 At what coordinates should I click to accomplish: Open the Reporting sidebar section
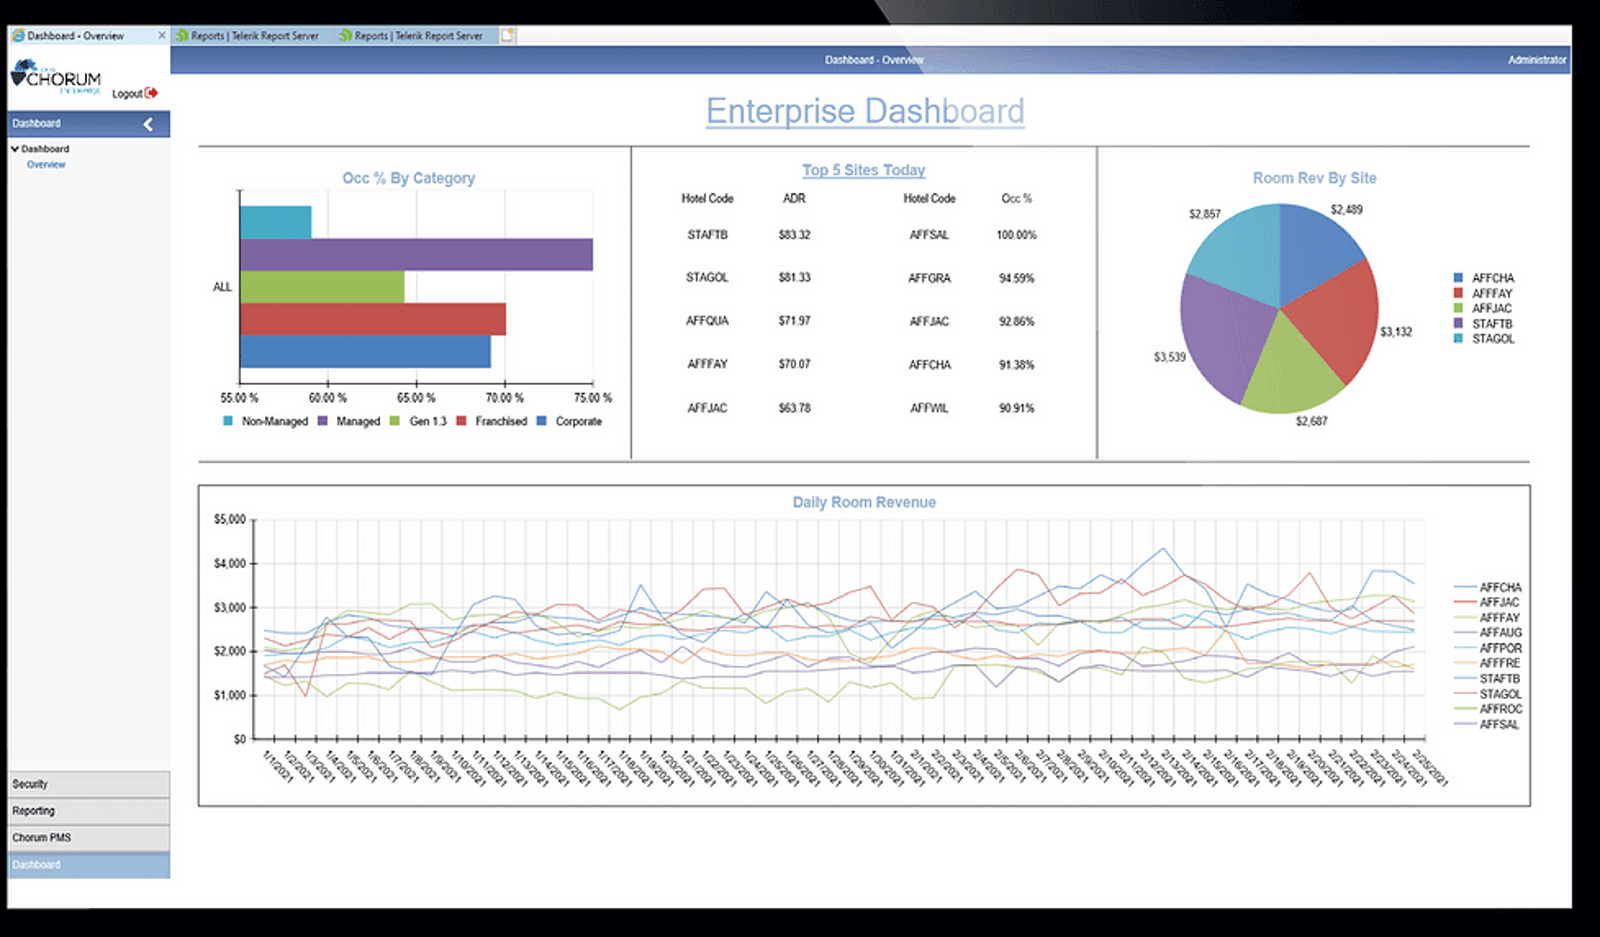[89, 811]
